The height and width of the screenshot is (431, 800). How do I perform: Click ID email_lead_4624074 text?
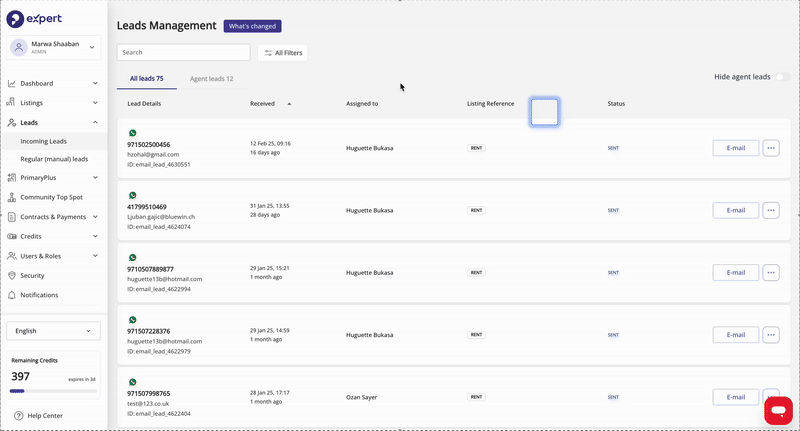click(159, 226)
